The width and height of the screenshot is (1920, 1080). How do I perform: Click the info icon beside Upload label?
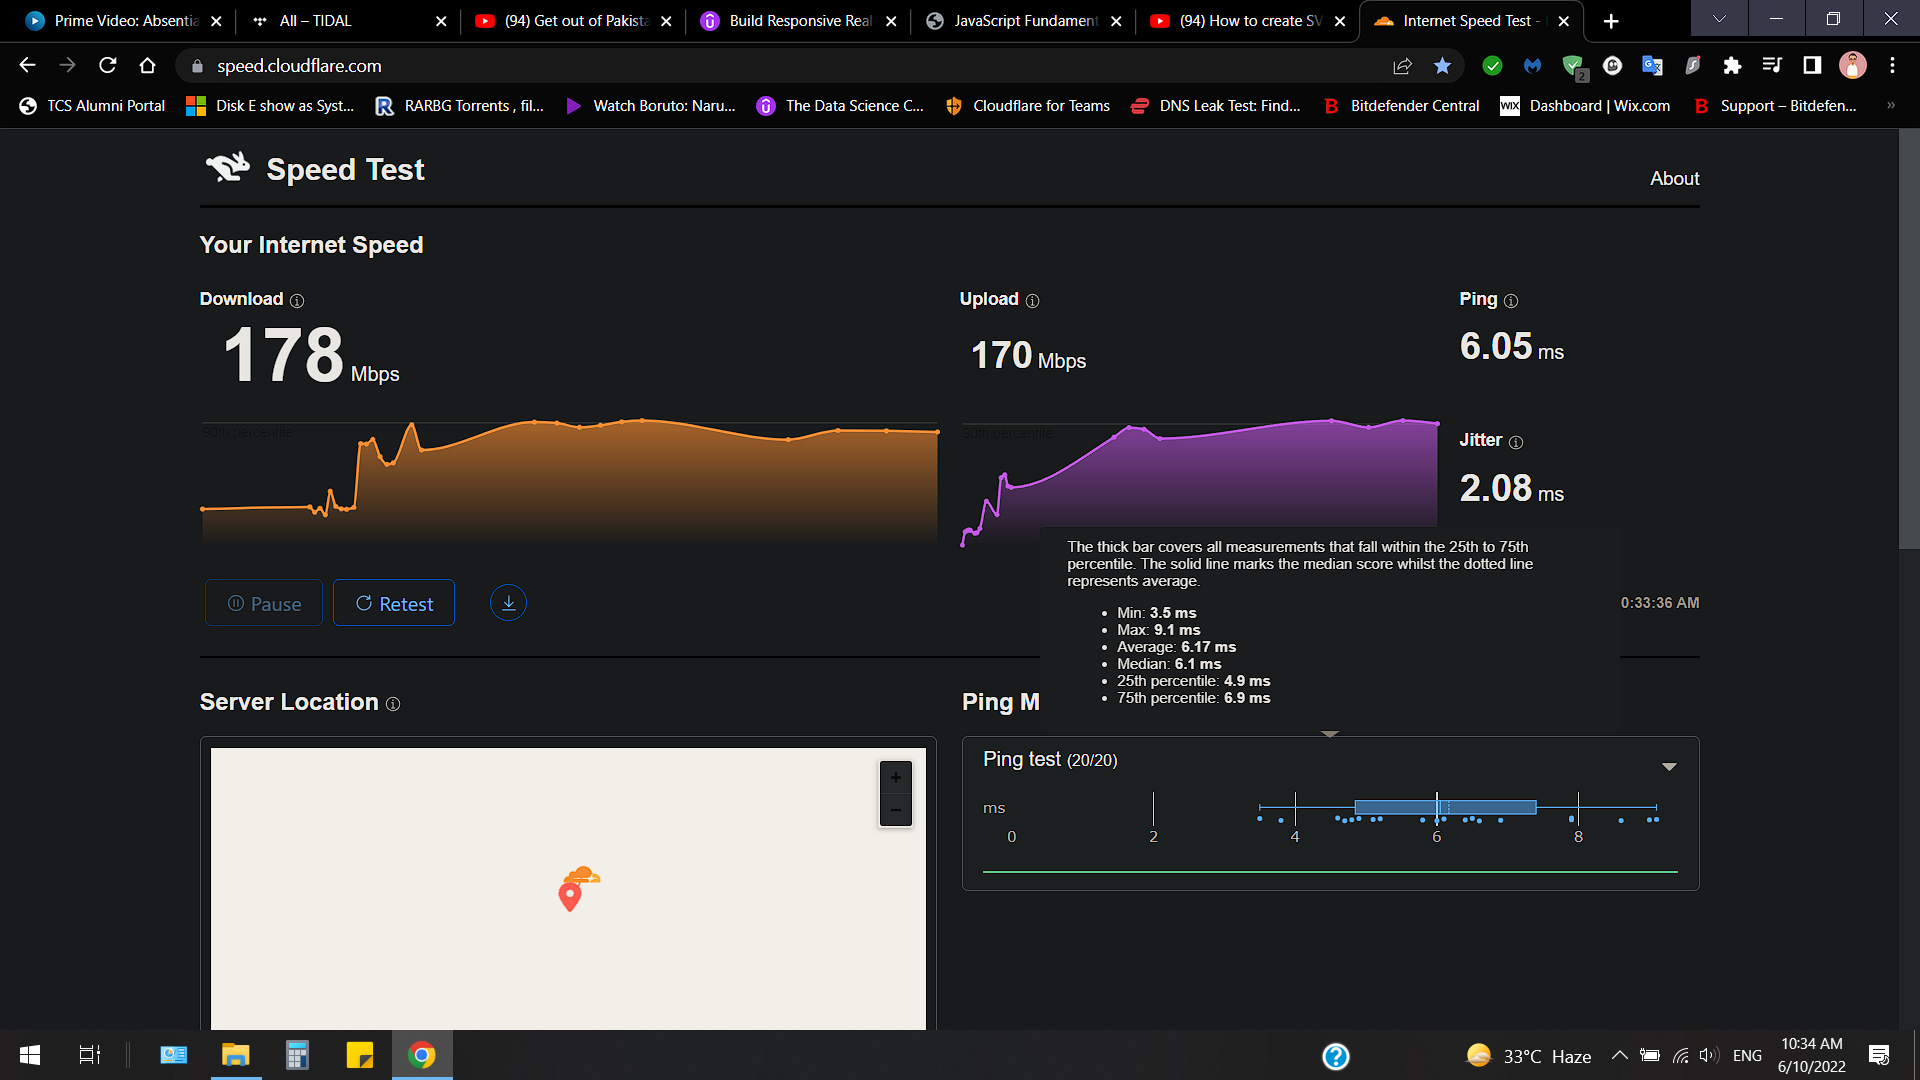[1033, 301]
